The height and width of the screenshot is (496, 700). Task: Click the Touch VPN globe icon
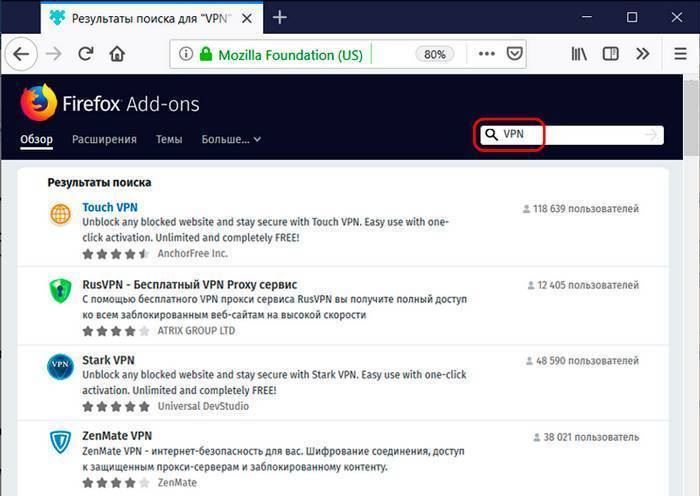tap(60, 214)
